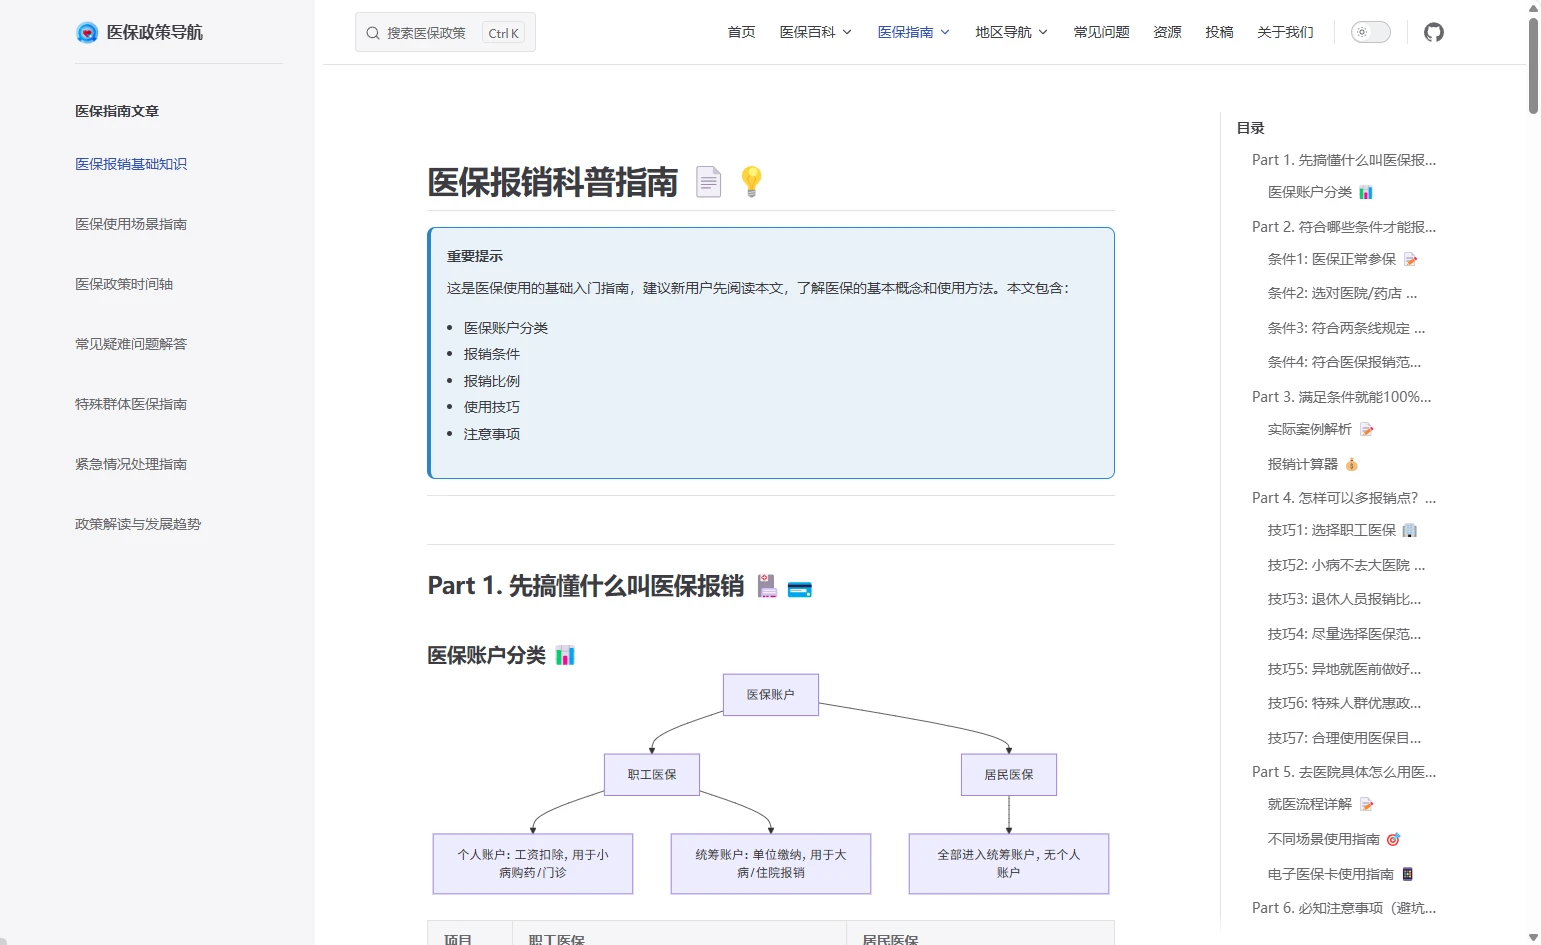The height and width of the screenshot is (945, 1541).
Task: Expand the 医保百科 dropdown menu
Action: point(815,32)
